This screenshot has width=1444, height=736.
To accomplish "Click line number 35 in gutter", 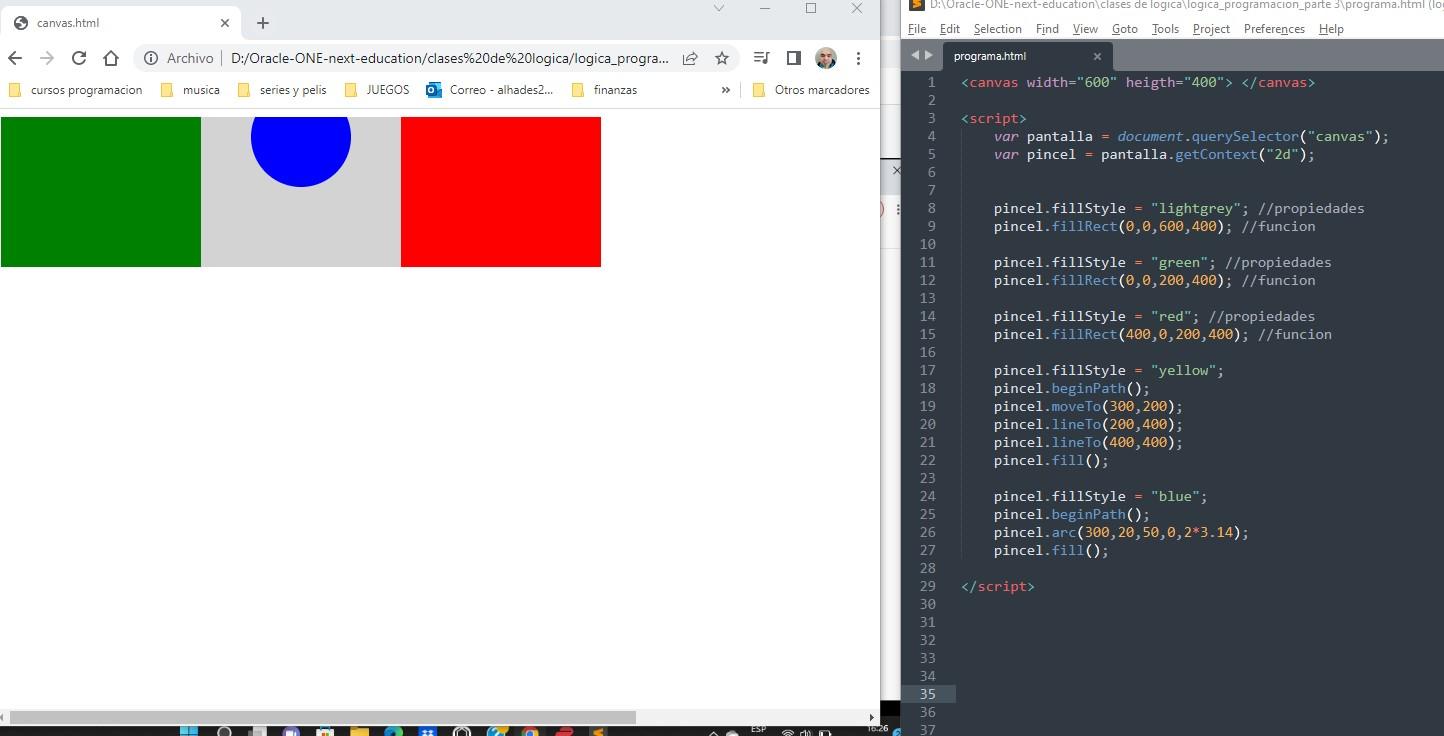I will (x=927, y=694).
